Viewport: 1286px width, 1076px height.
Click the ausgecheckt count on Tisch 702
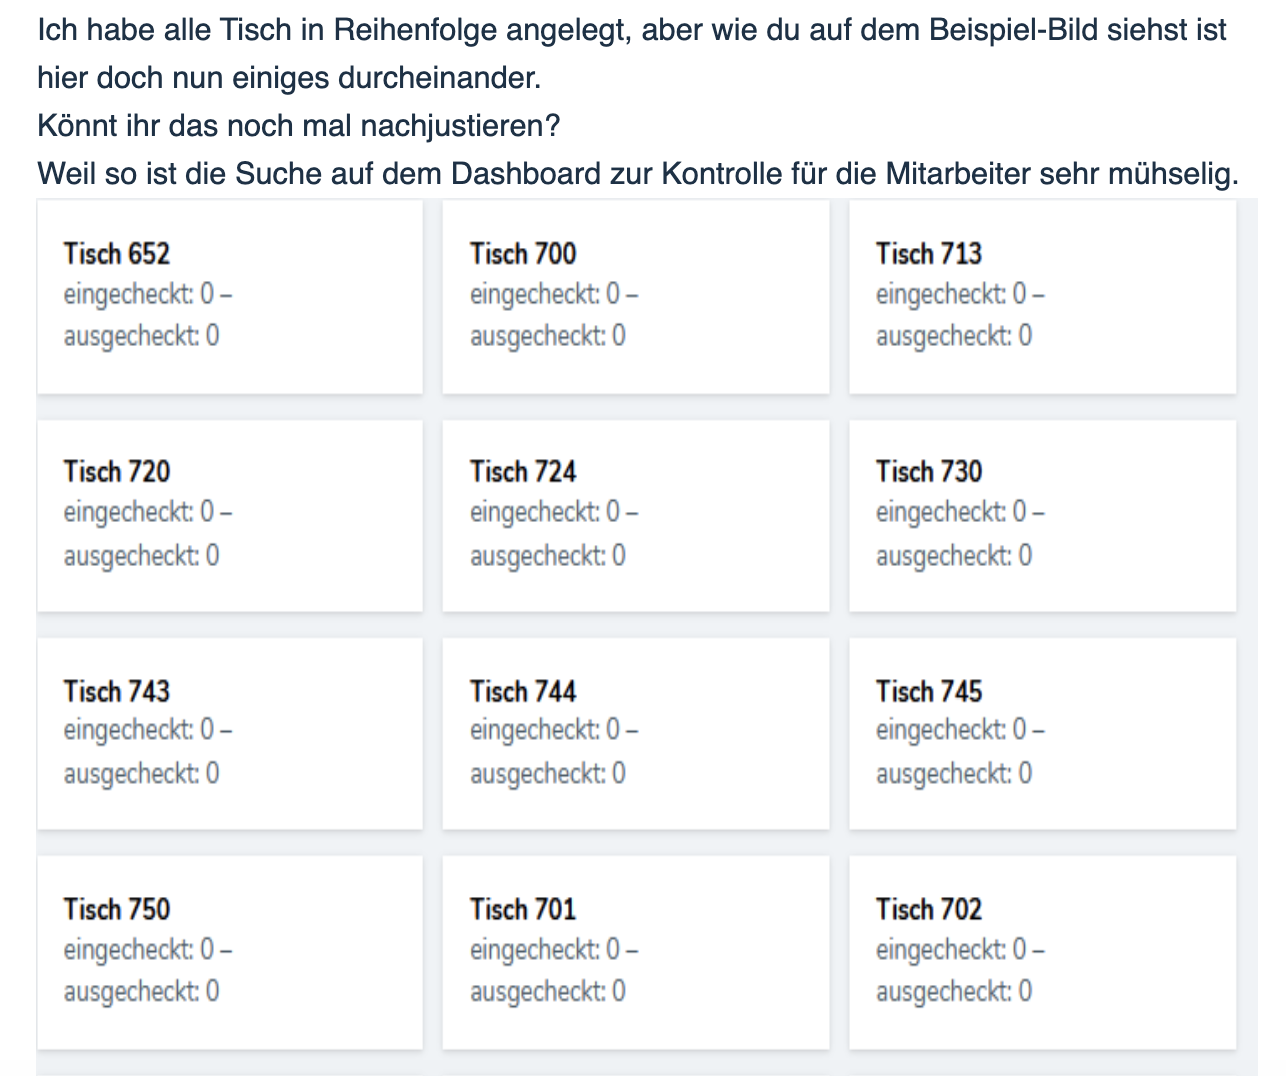[954, 991]
